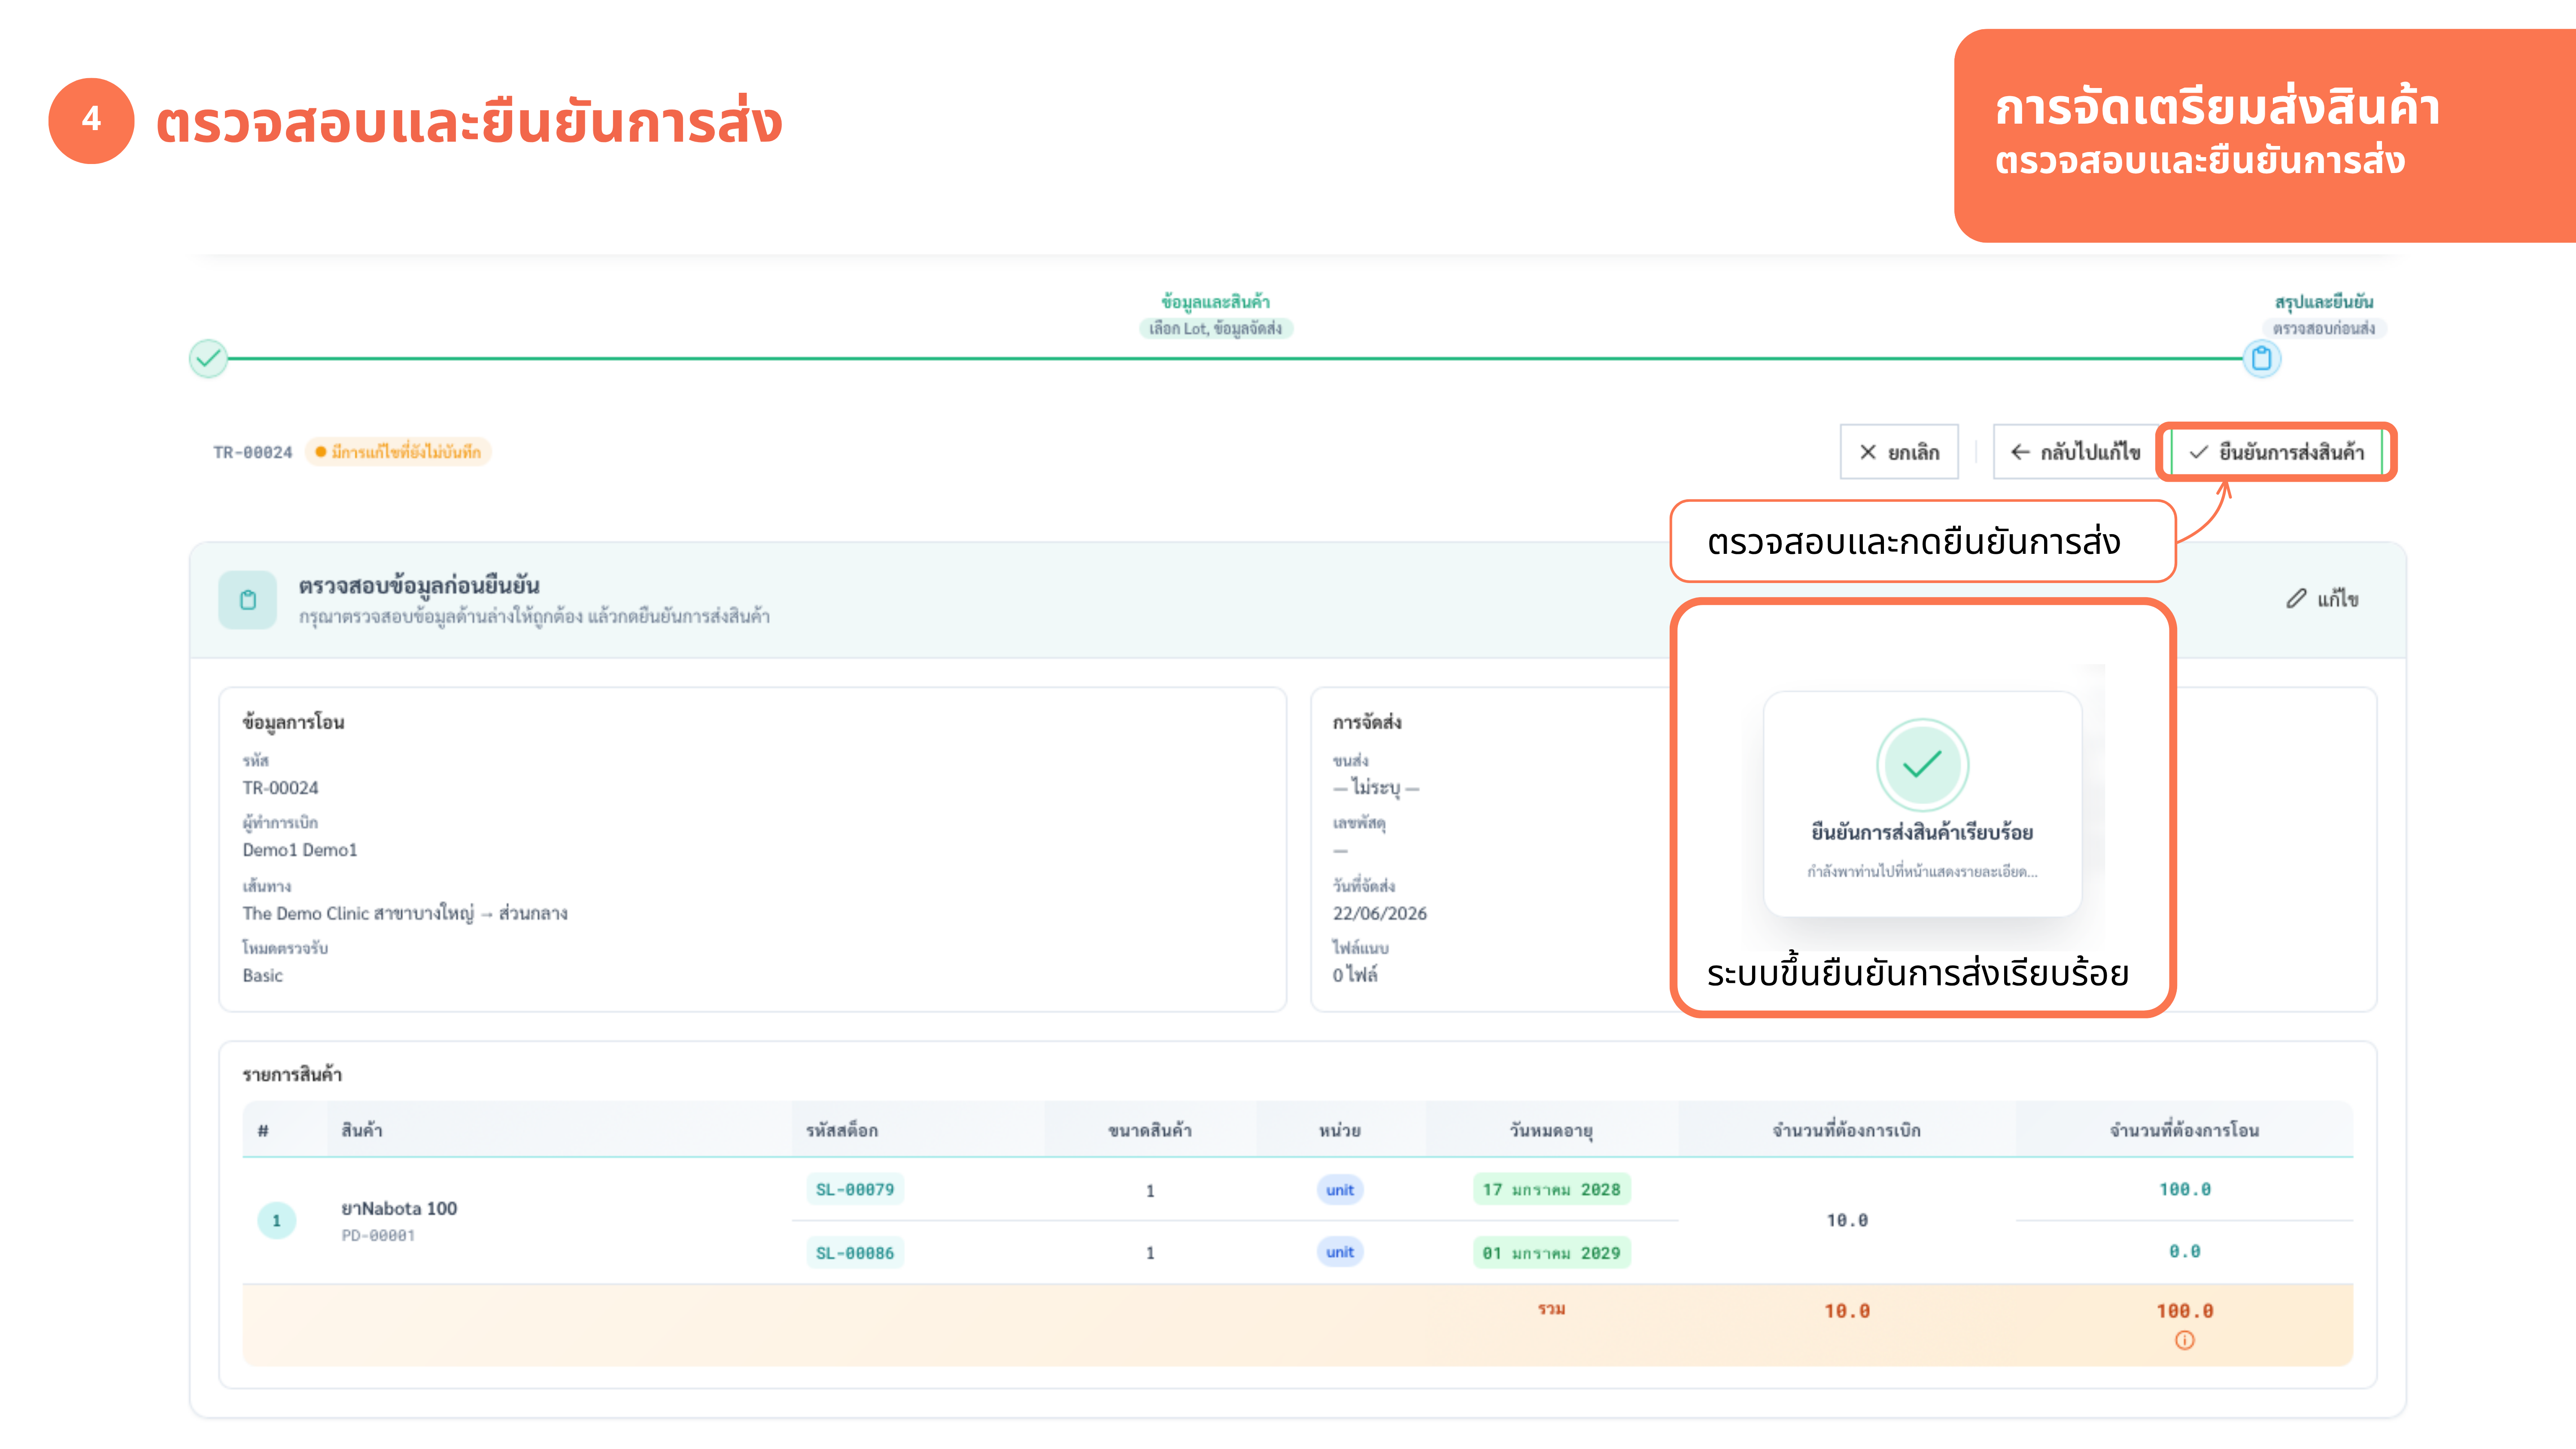Image resolution: width=2576 pixels, height=1449 pixels.
Task: Click attachment count 0 ไฟล์
Action: click(1354, 975)
